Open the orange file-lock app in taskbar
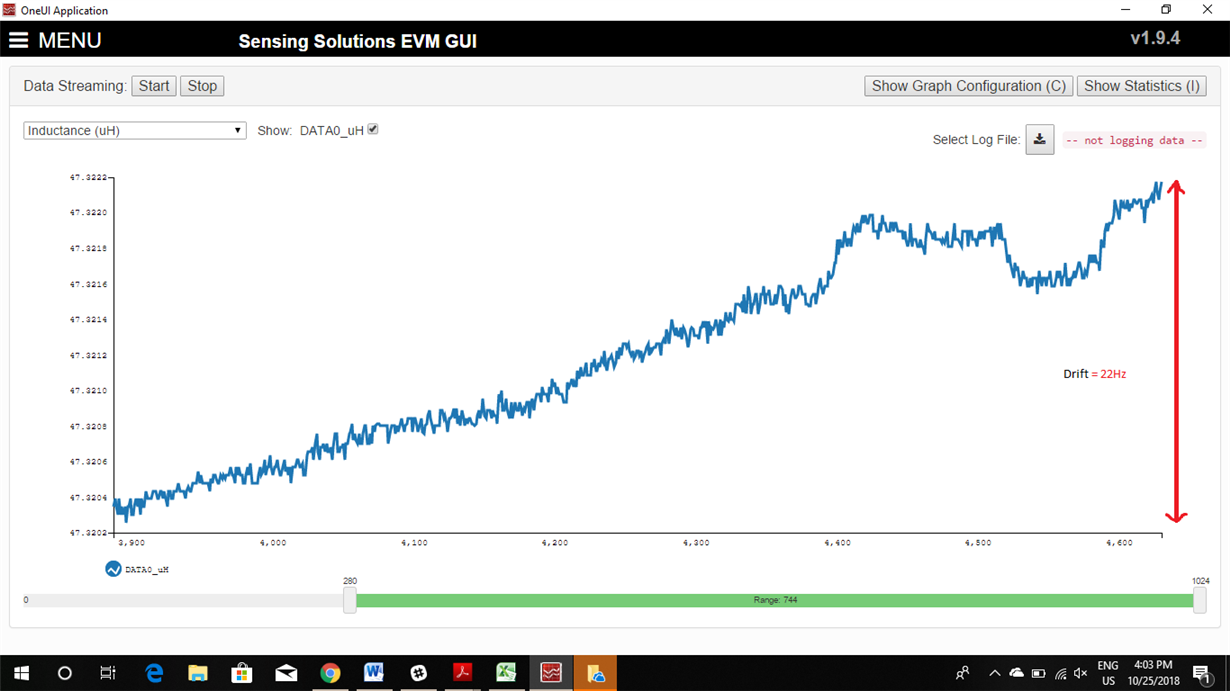This screenshot has height=691, width=1230. point(595,673)
